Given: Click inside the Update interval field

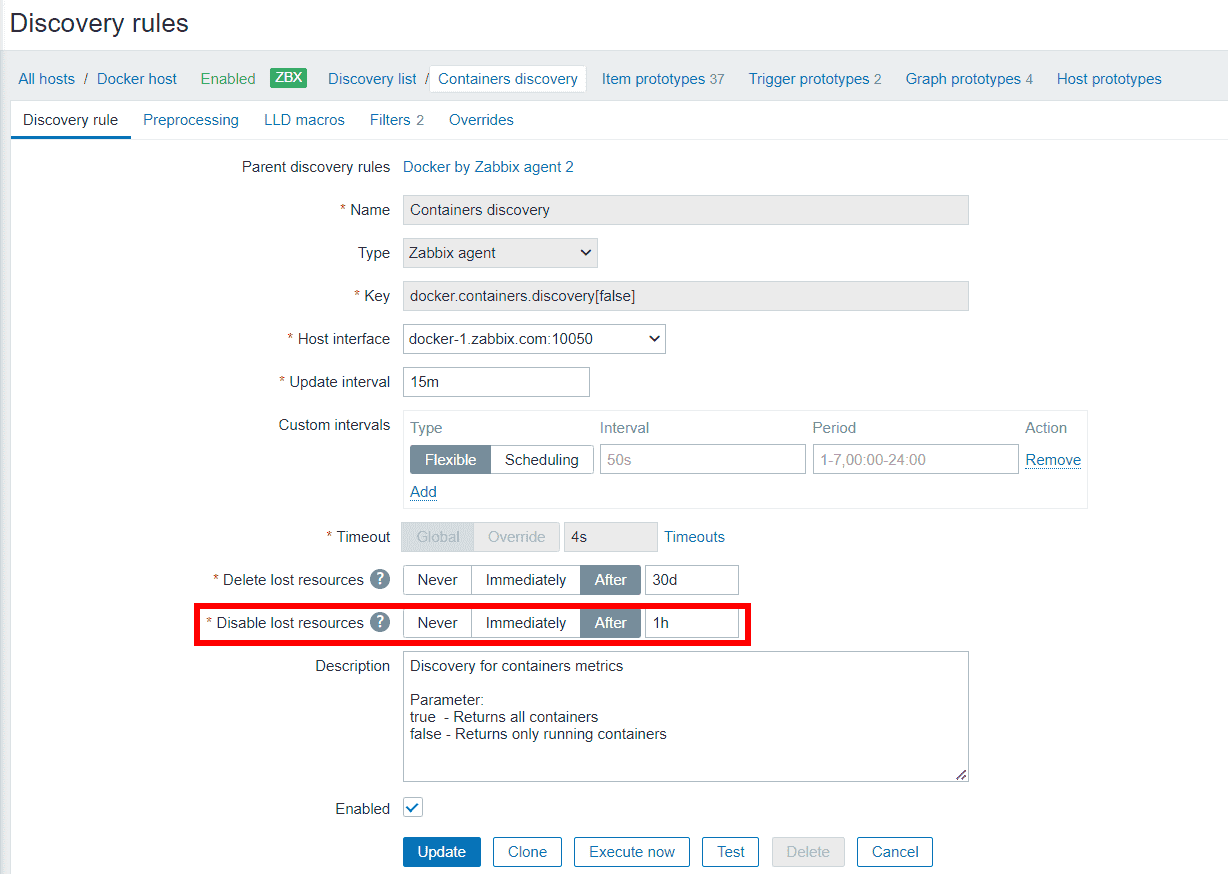Looking at the screenshot, I should tap(495, 381).
